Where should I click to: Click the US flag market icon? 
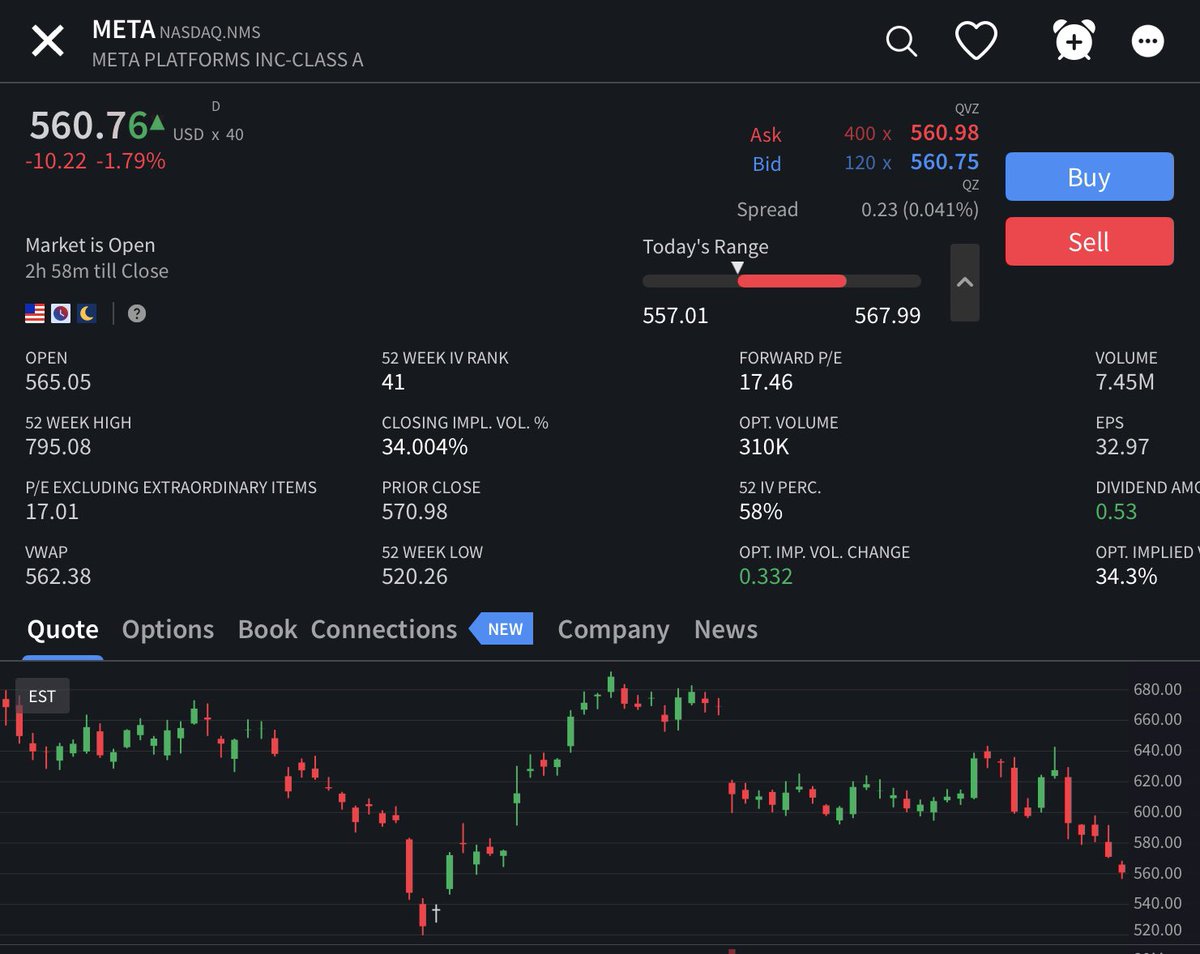(35, 313)
